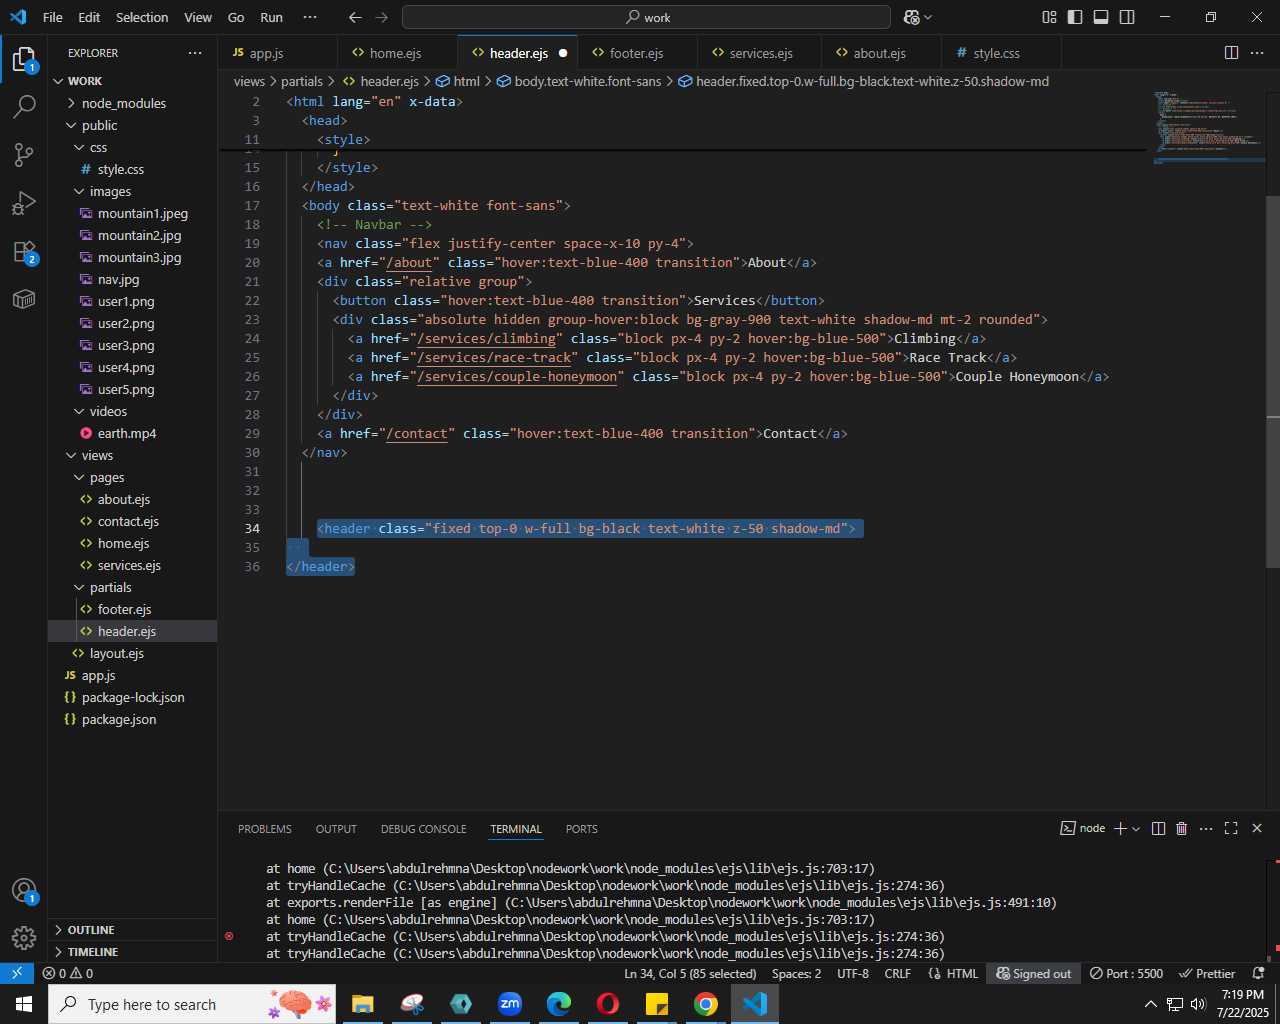Toggle Panel visibility layout button
This screenshot has height=1024, width=1280.
pyautogui.click(x=1101, y=17)
